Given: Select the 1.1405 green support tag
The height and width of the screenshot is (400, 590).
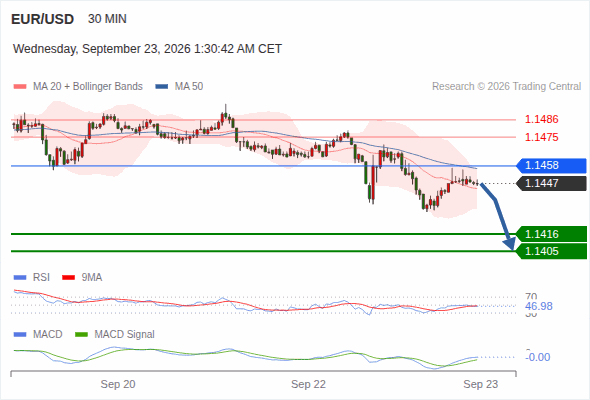Looking at the screenshot, I should 551,251.
